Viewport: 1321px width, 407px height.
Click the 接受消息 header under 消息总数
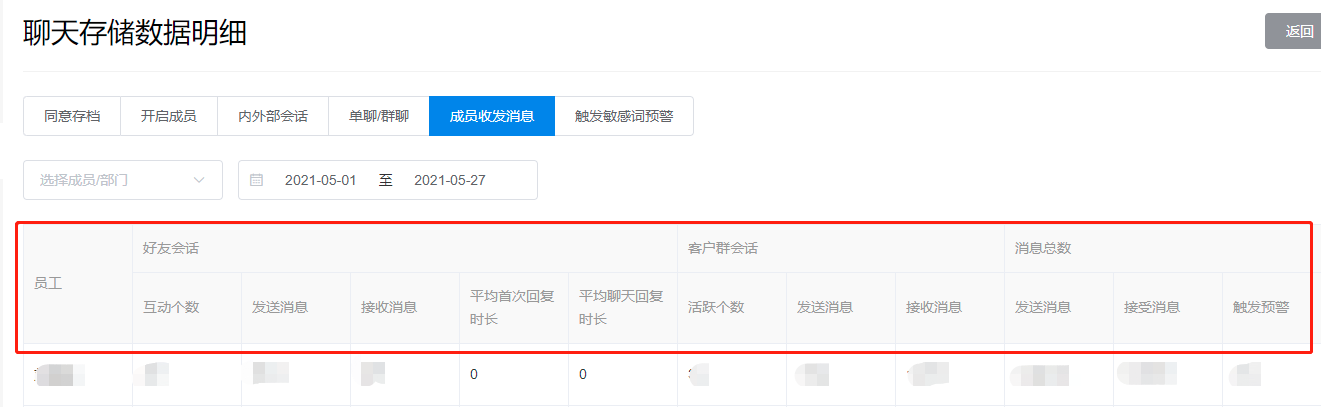(x=1151, y=307)
